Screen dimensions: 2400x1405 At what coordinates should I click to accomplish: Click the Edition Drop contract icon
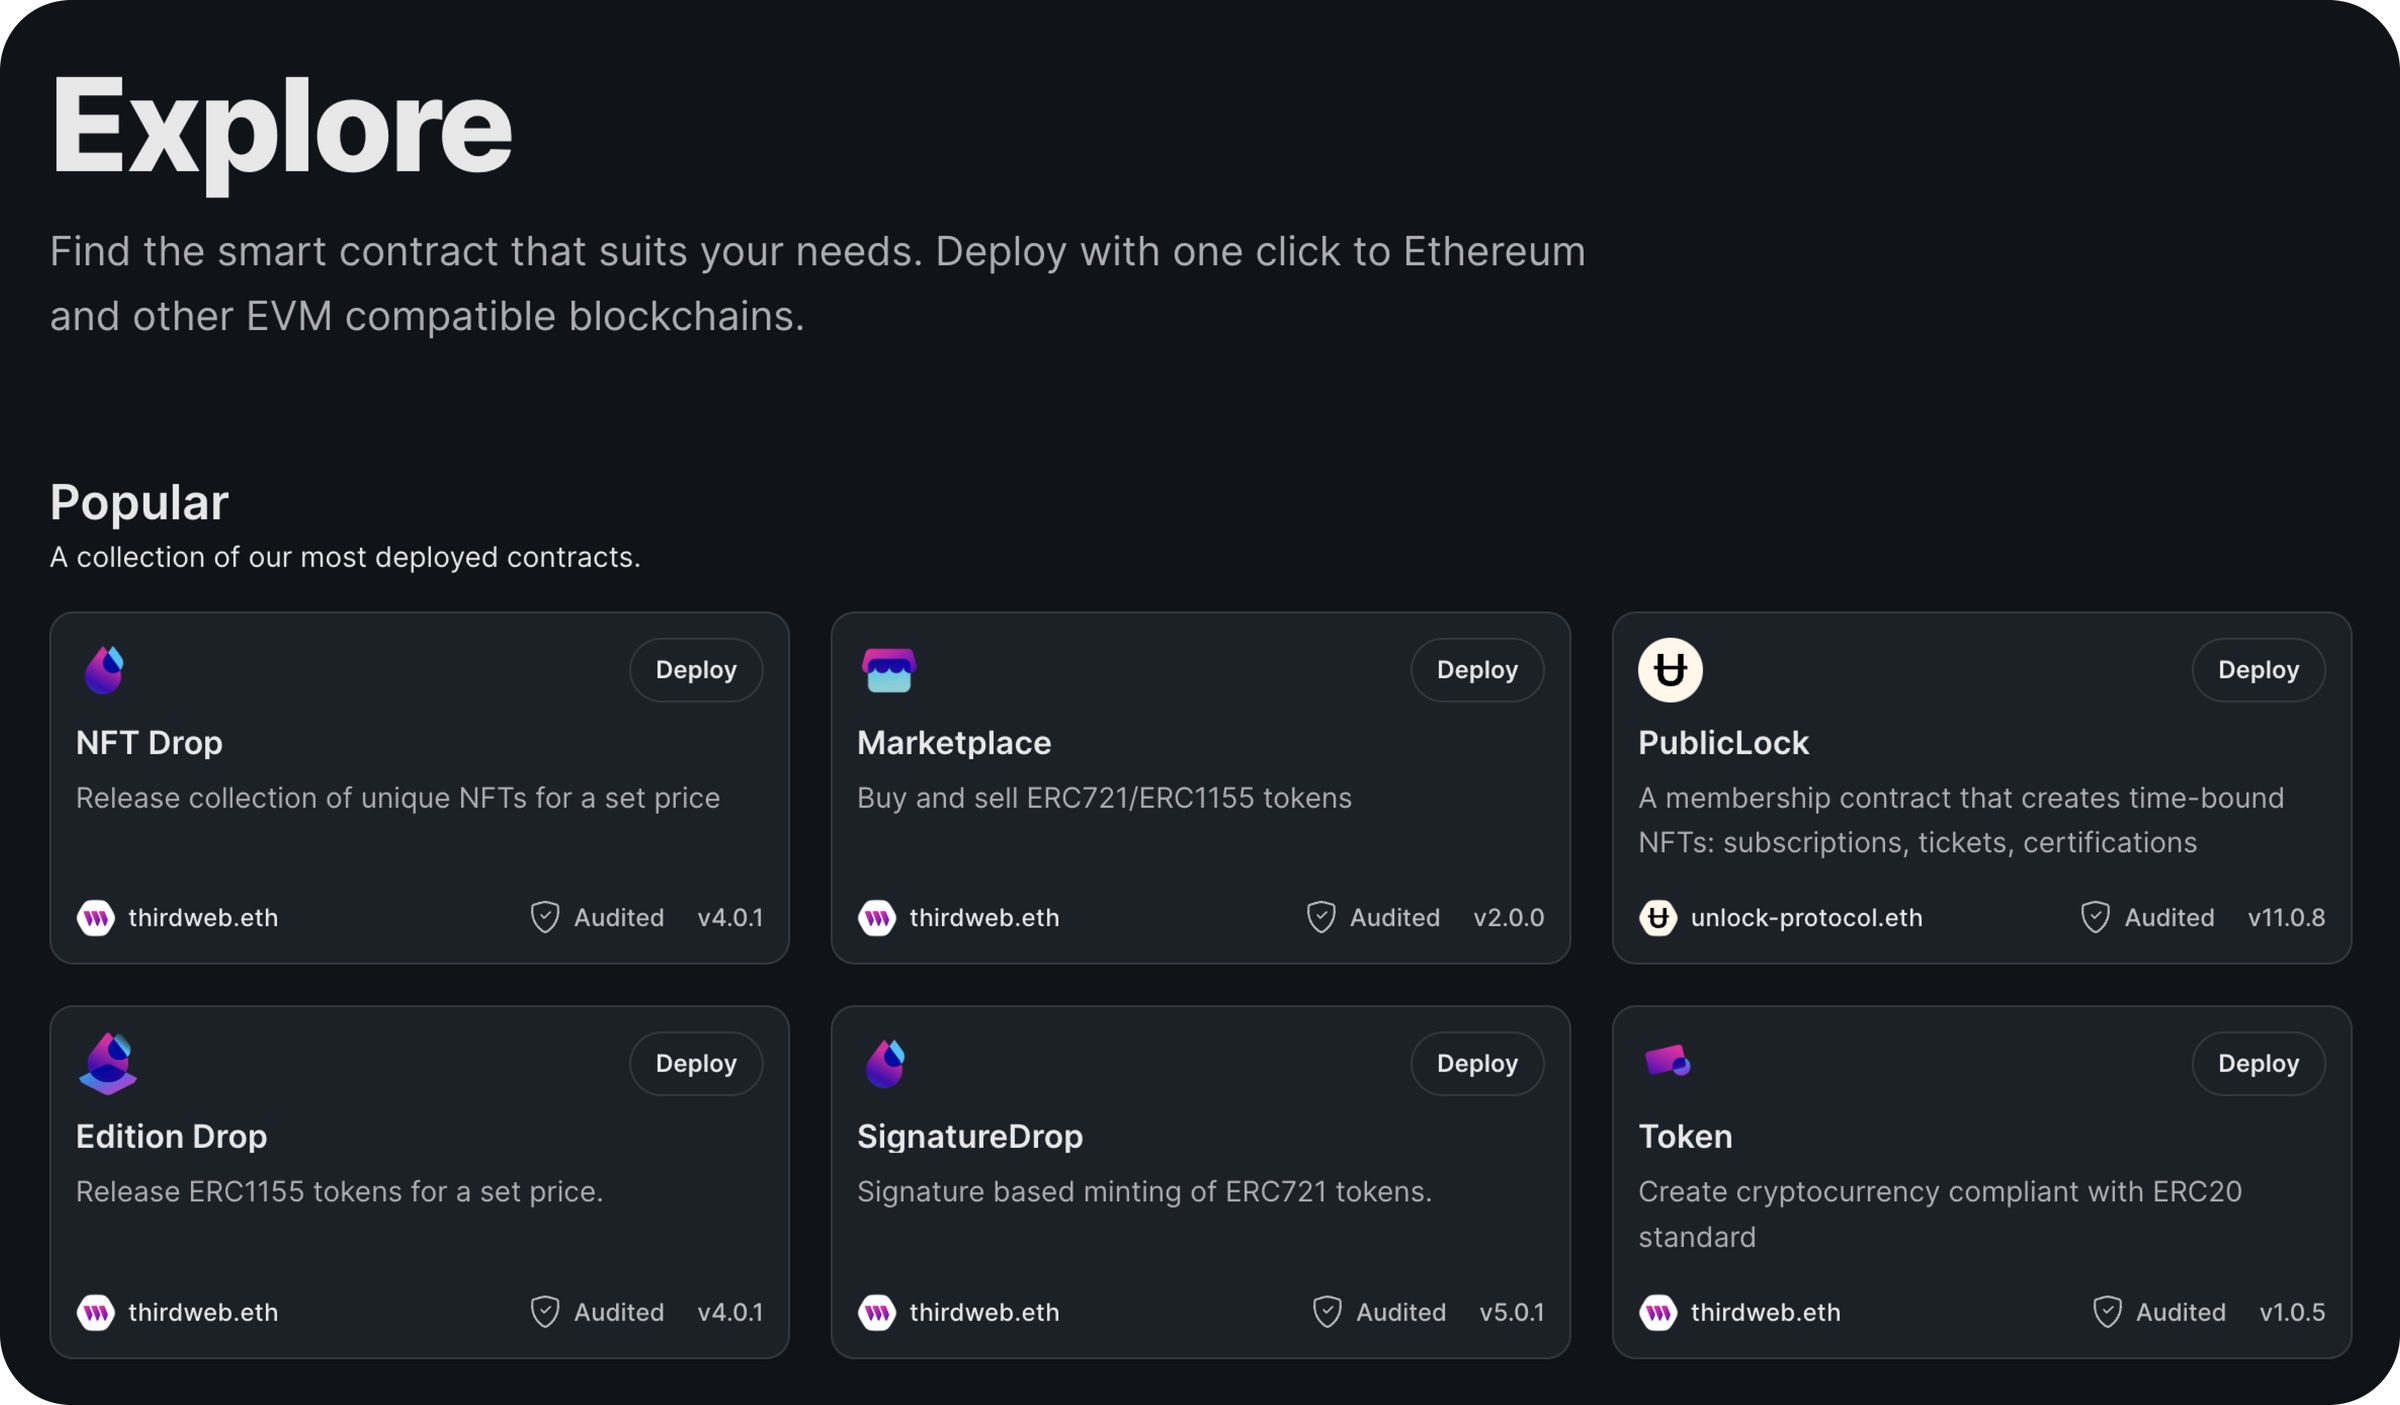(x=107, y=1063)
